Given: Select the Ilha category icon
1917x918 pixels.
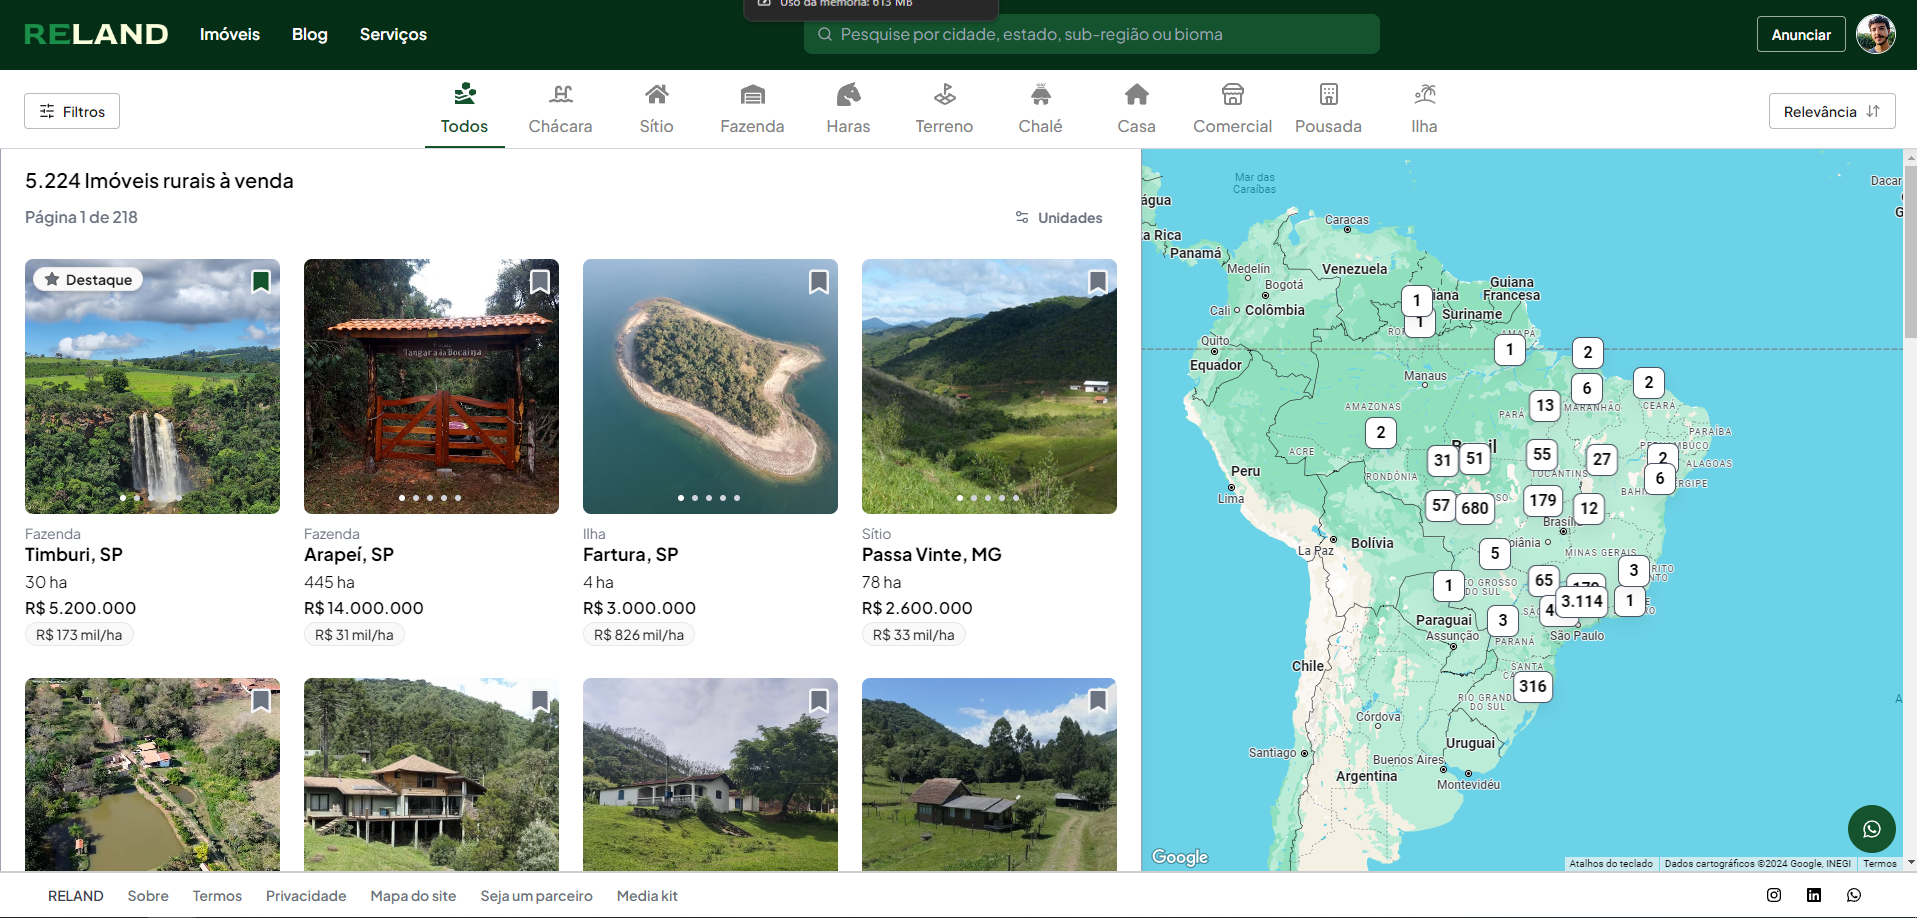Looking at the screenshot, I should click(x=1425, y=95).
